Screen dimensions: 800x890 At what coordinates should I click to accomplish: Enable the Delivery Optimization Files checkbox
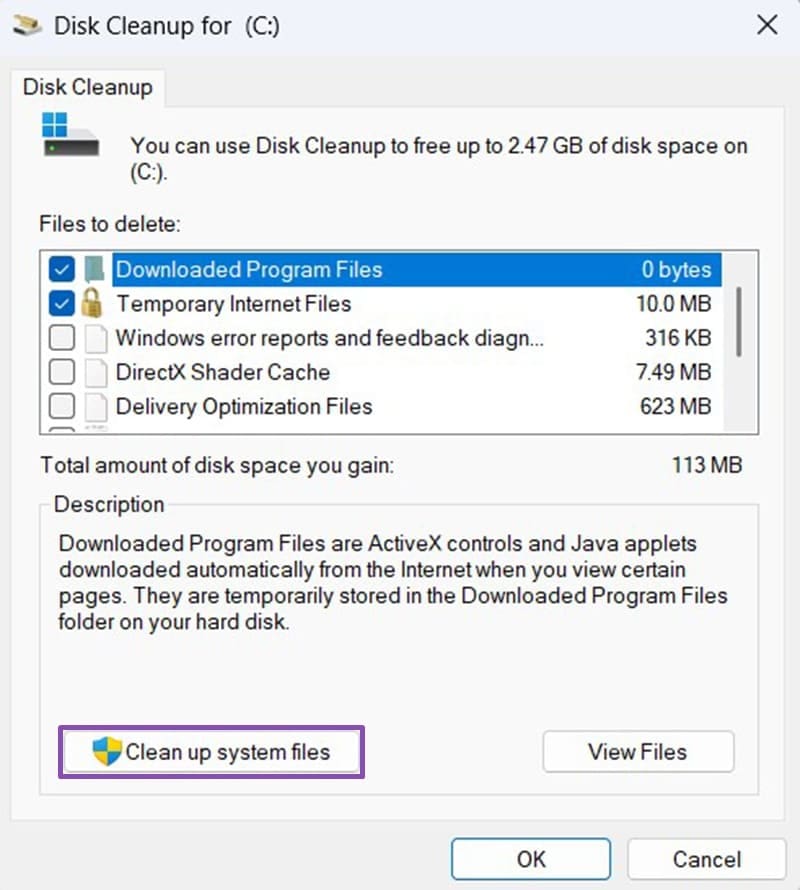(x=62, y=406)
